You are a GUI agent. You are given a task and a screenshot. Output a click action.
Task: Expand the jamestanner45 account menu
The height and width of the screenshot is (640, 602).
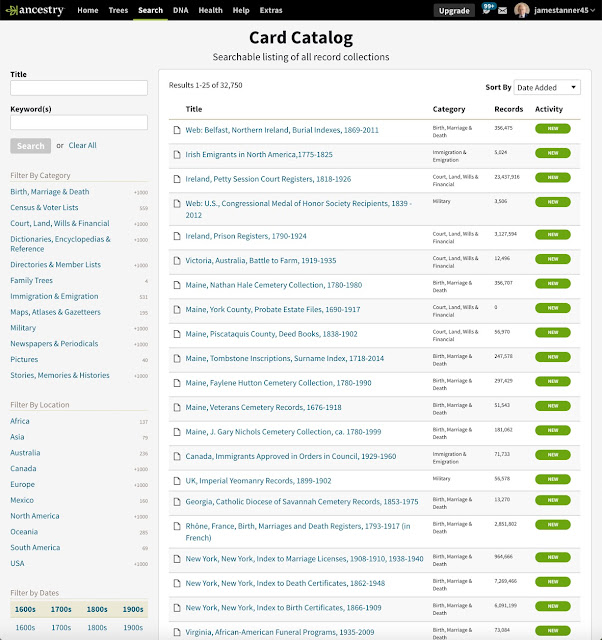coord(564,10)
